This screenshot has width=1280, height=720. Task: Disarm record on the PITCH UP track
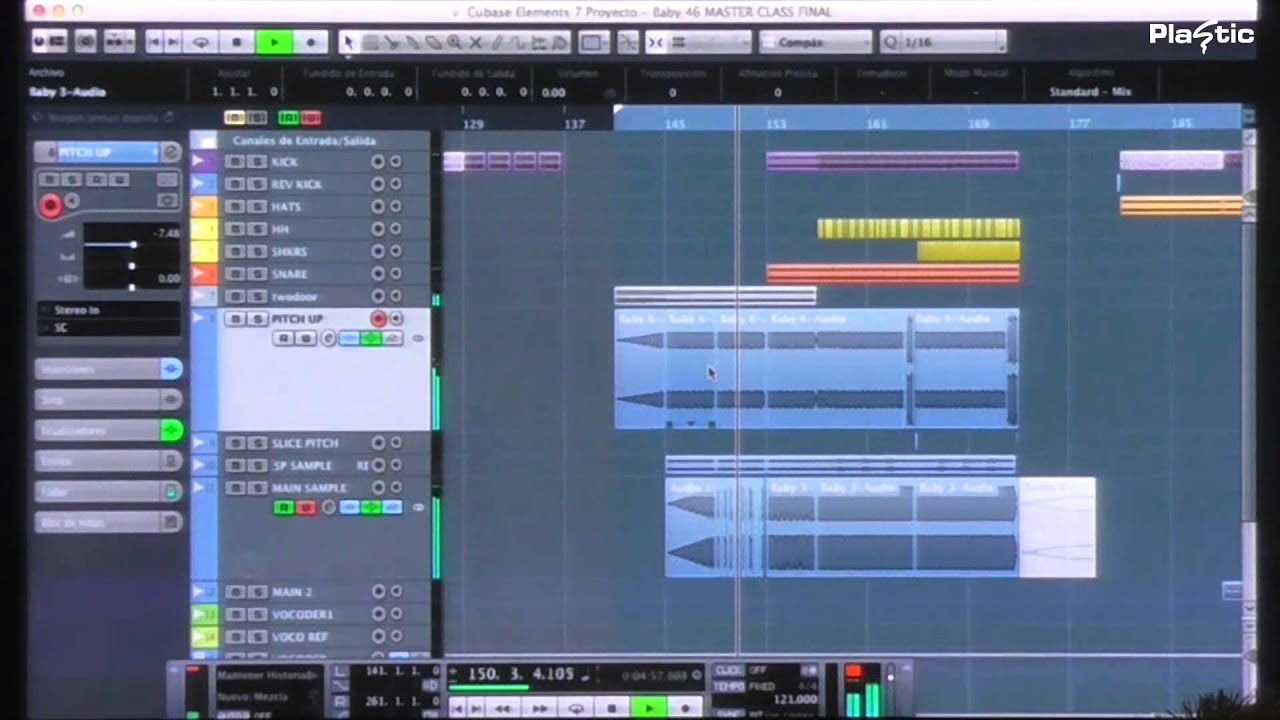378,319
